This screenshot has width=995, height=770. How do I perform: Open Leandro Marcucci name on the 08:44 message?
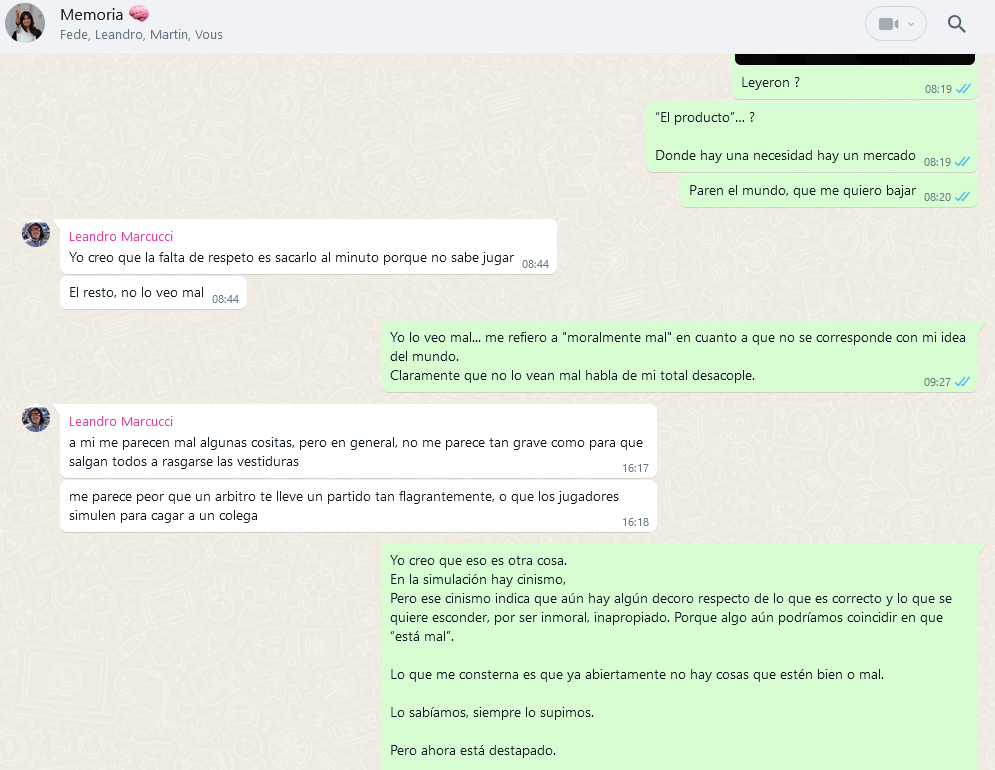tap(121, 236)
